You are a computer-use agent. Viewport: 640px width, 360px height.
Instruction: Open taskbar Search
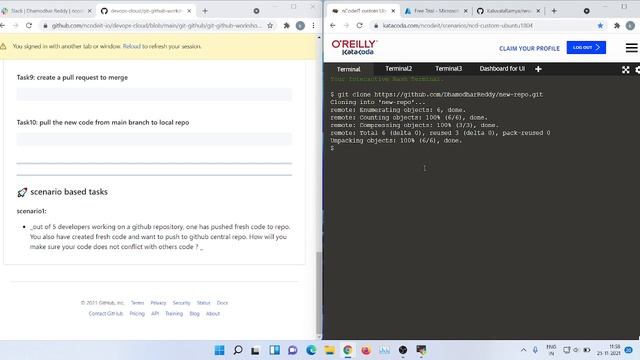(x=238, y=350)
